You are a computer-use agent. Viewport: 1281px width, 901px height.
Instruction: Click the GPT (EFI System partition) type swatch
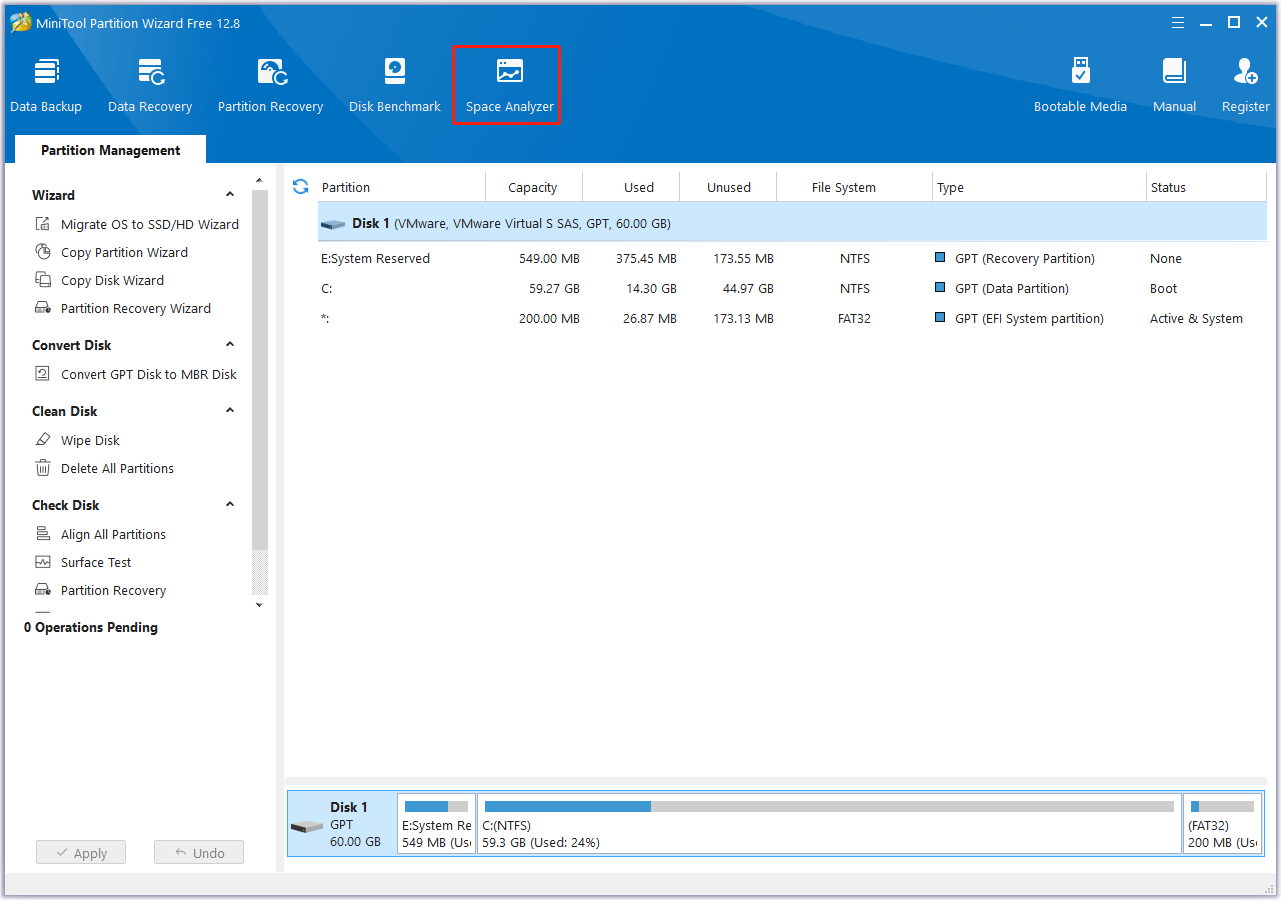click(x=940, y=317)
